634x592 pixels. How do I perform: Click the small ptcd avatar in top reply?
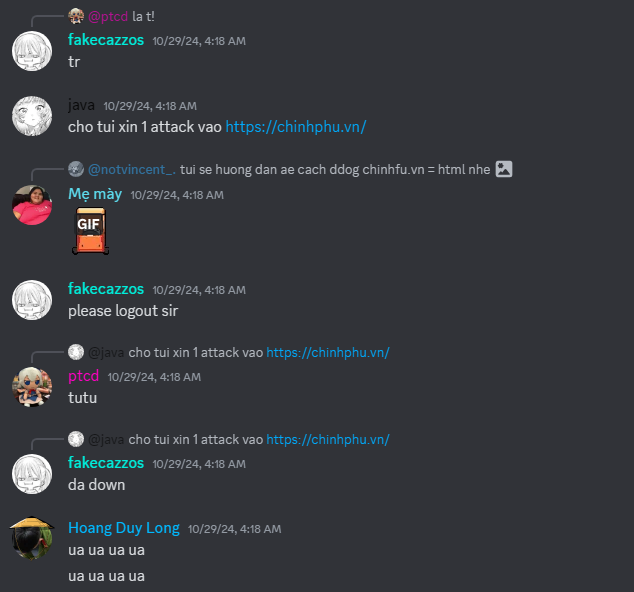click(x=76, y=16)
